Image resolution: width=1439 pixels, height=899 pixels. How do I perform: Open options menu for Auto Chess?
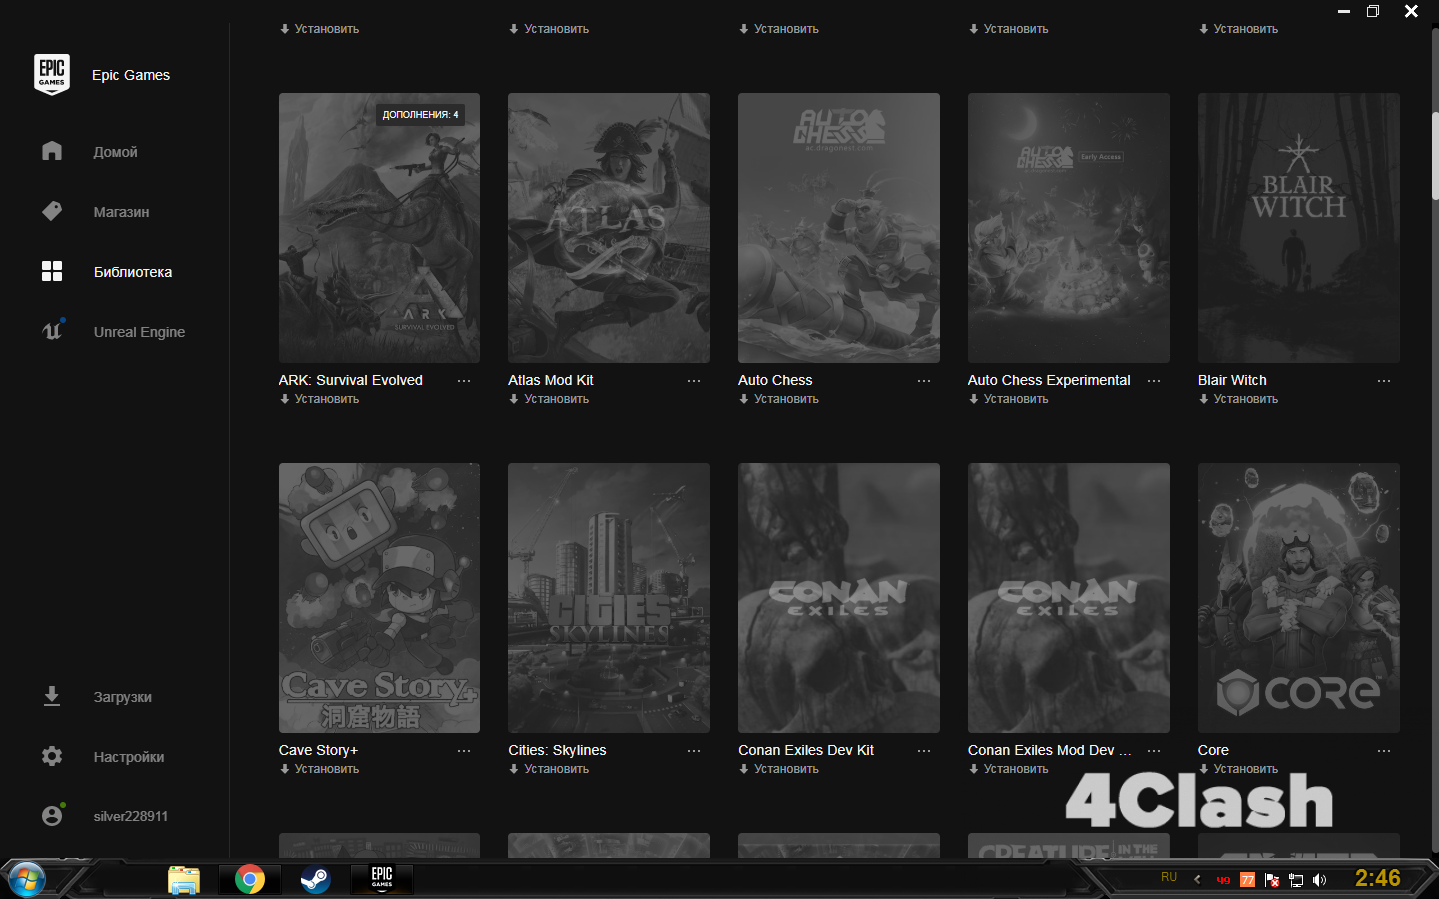(x=924, y=381)
